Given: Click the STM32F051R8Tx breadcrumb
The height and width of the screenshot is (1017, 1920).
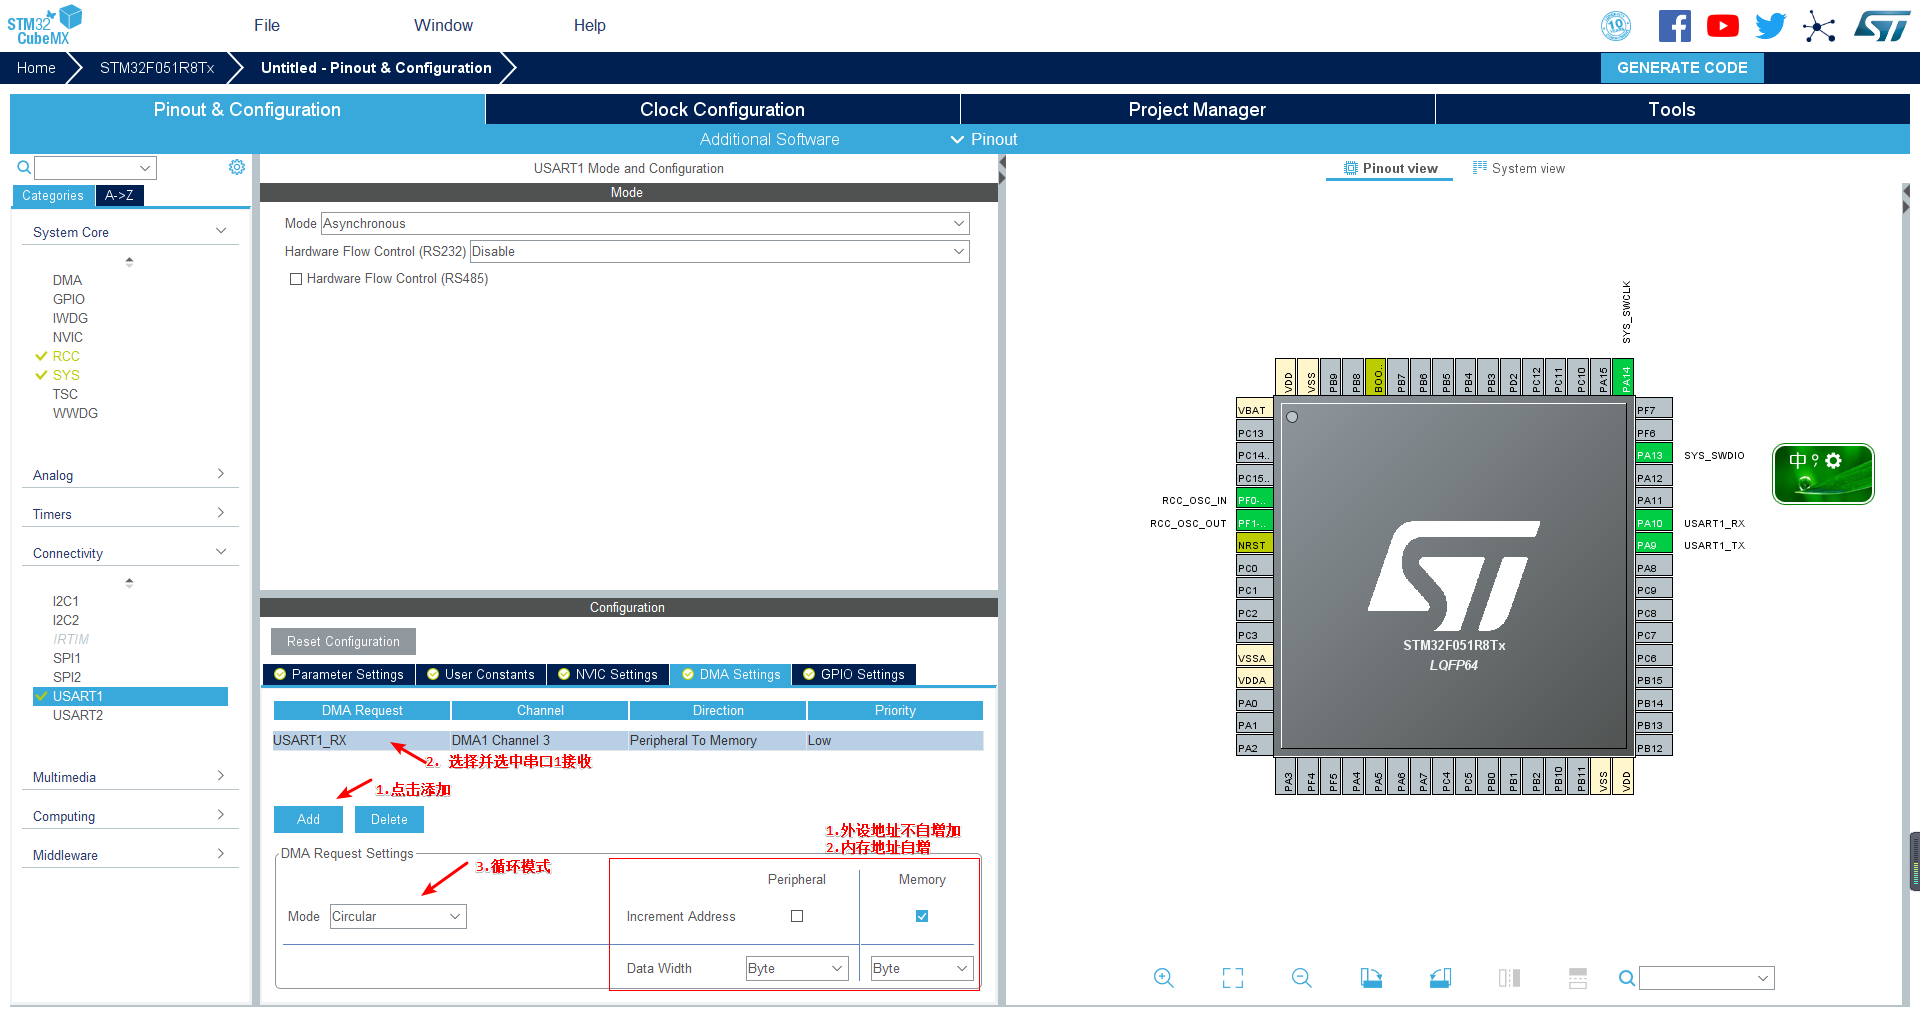Looking at the screenshot, I should click(157, 68).
